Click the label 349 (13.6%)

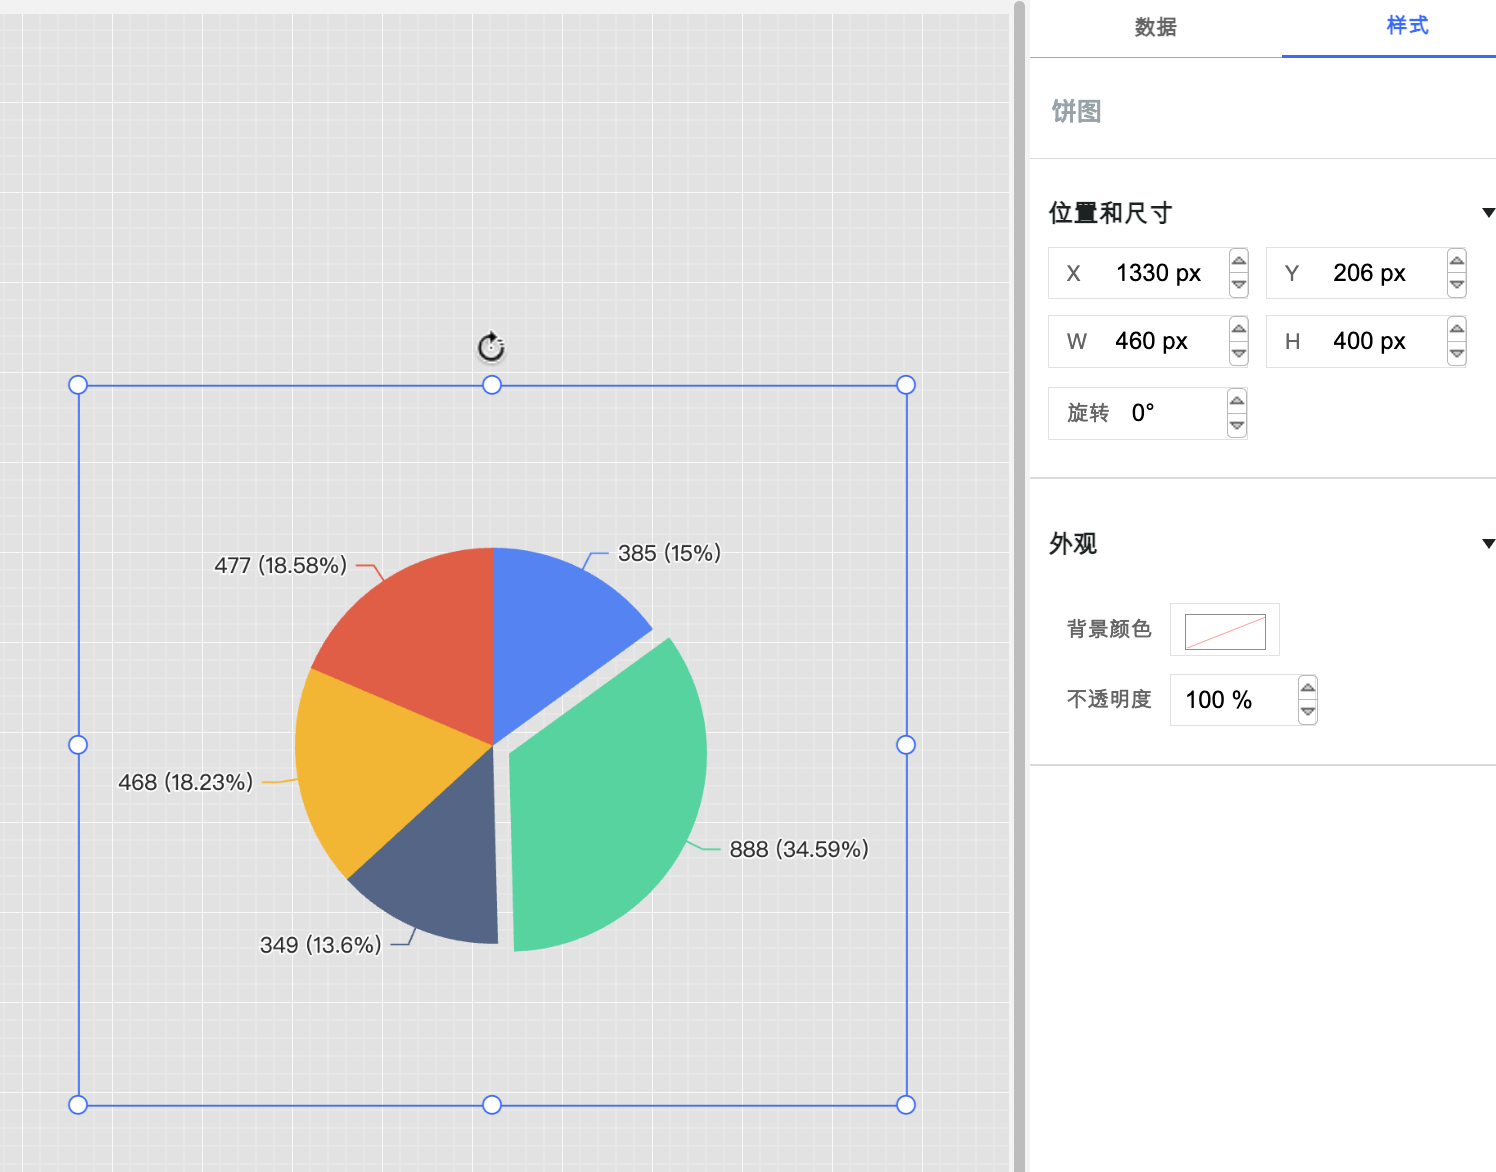(321, 945)
